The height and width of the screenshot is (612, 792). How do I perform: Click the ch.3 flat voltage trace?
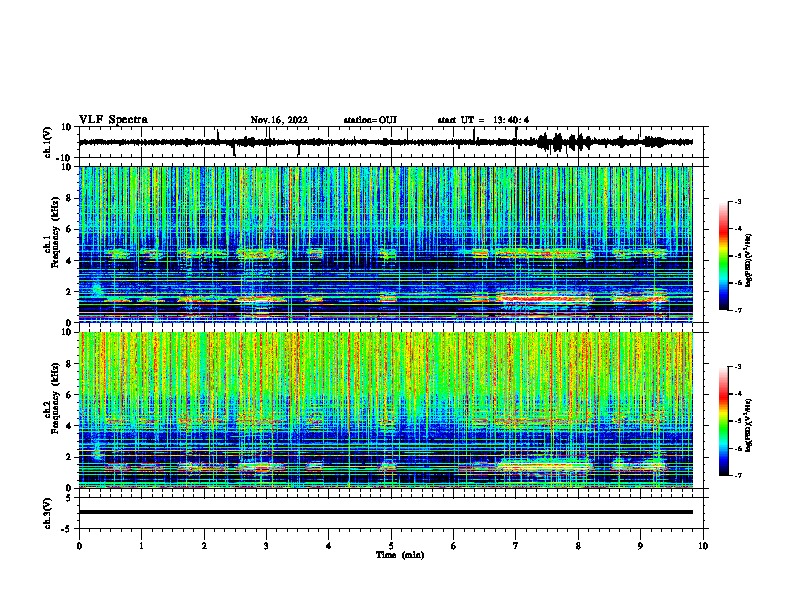click(386, 512)
